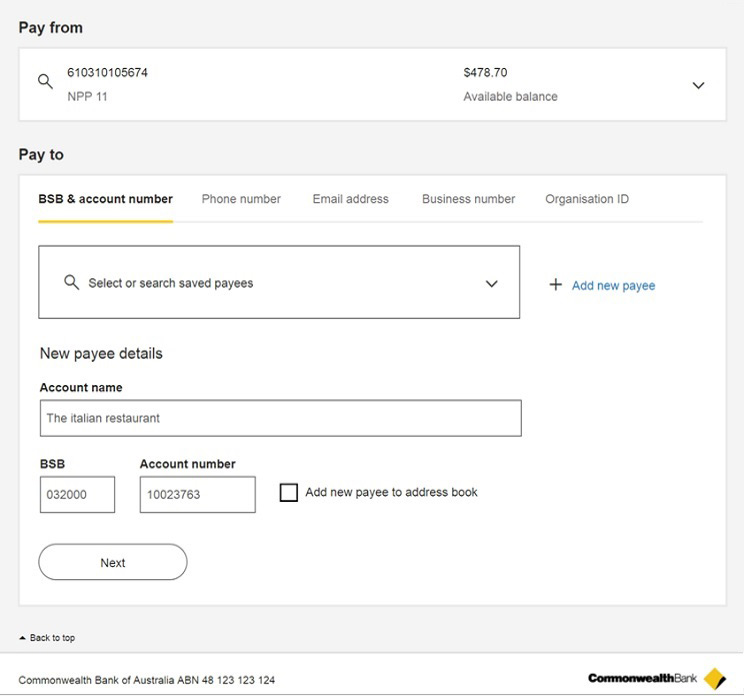
Task: Focus the BSB input field
Action: pyautogui.click(x=77, y=494)
